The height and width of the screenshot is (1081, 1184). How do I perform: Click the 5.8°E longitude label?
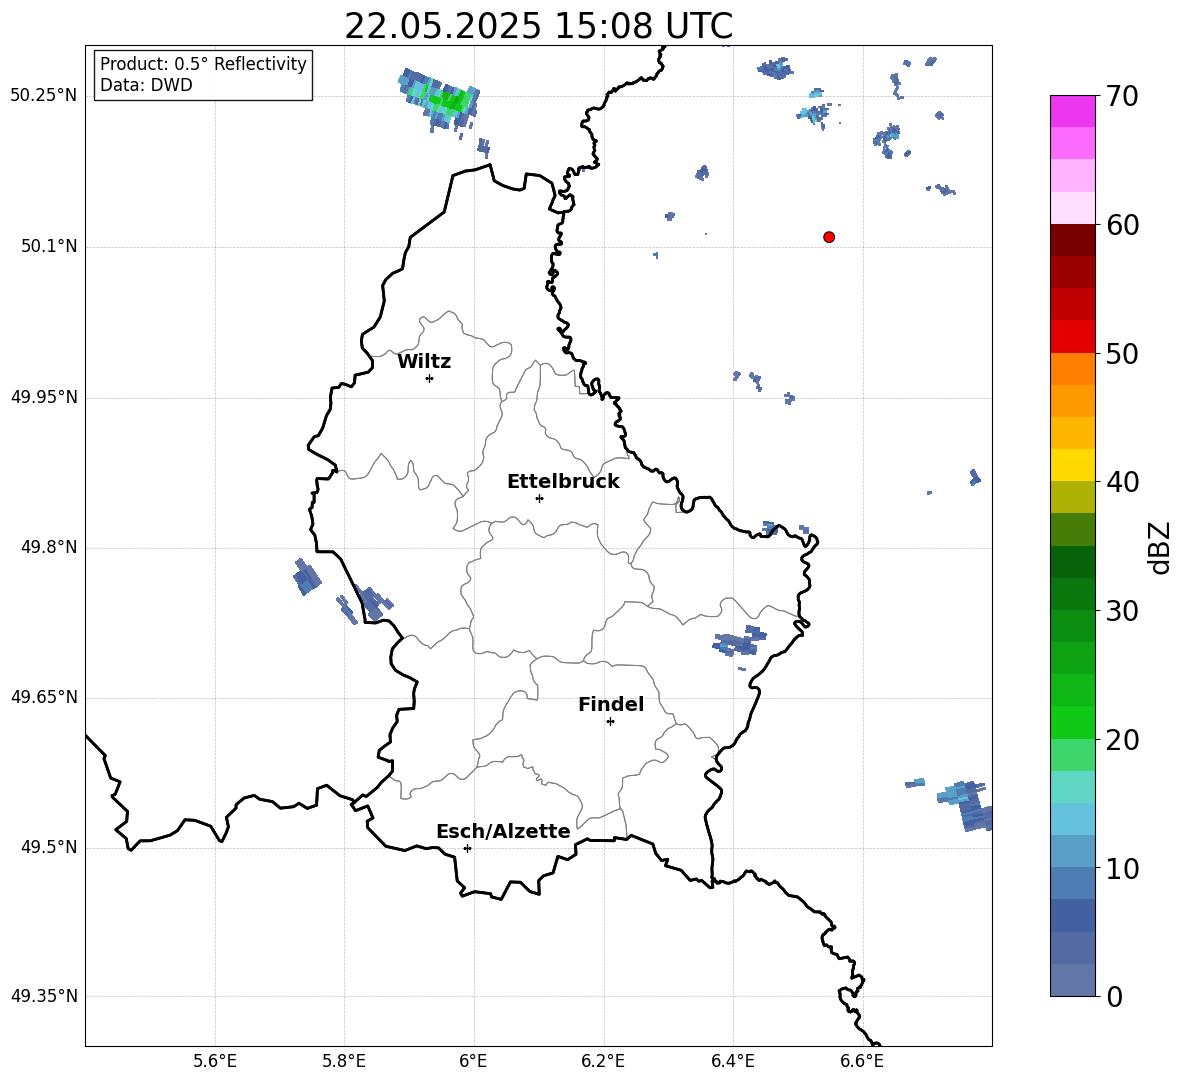click(344, 1061)
